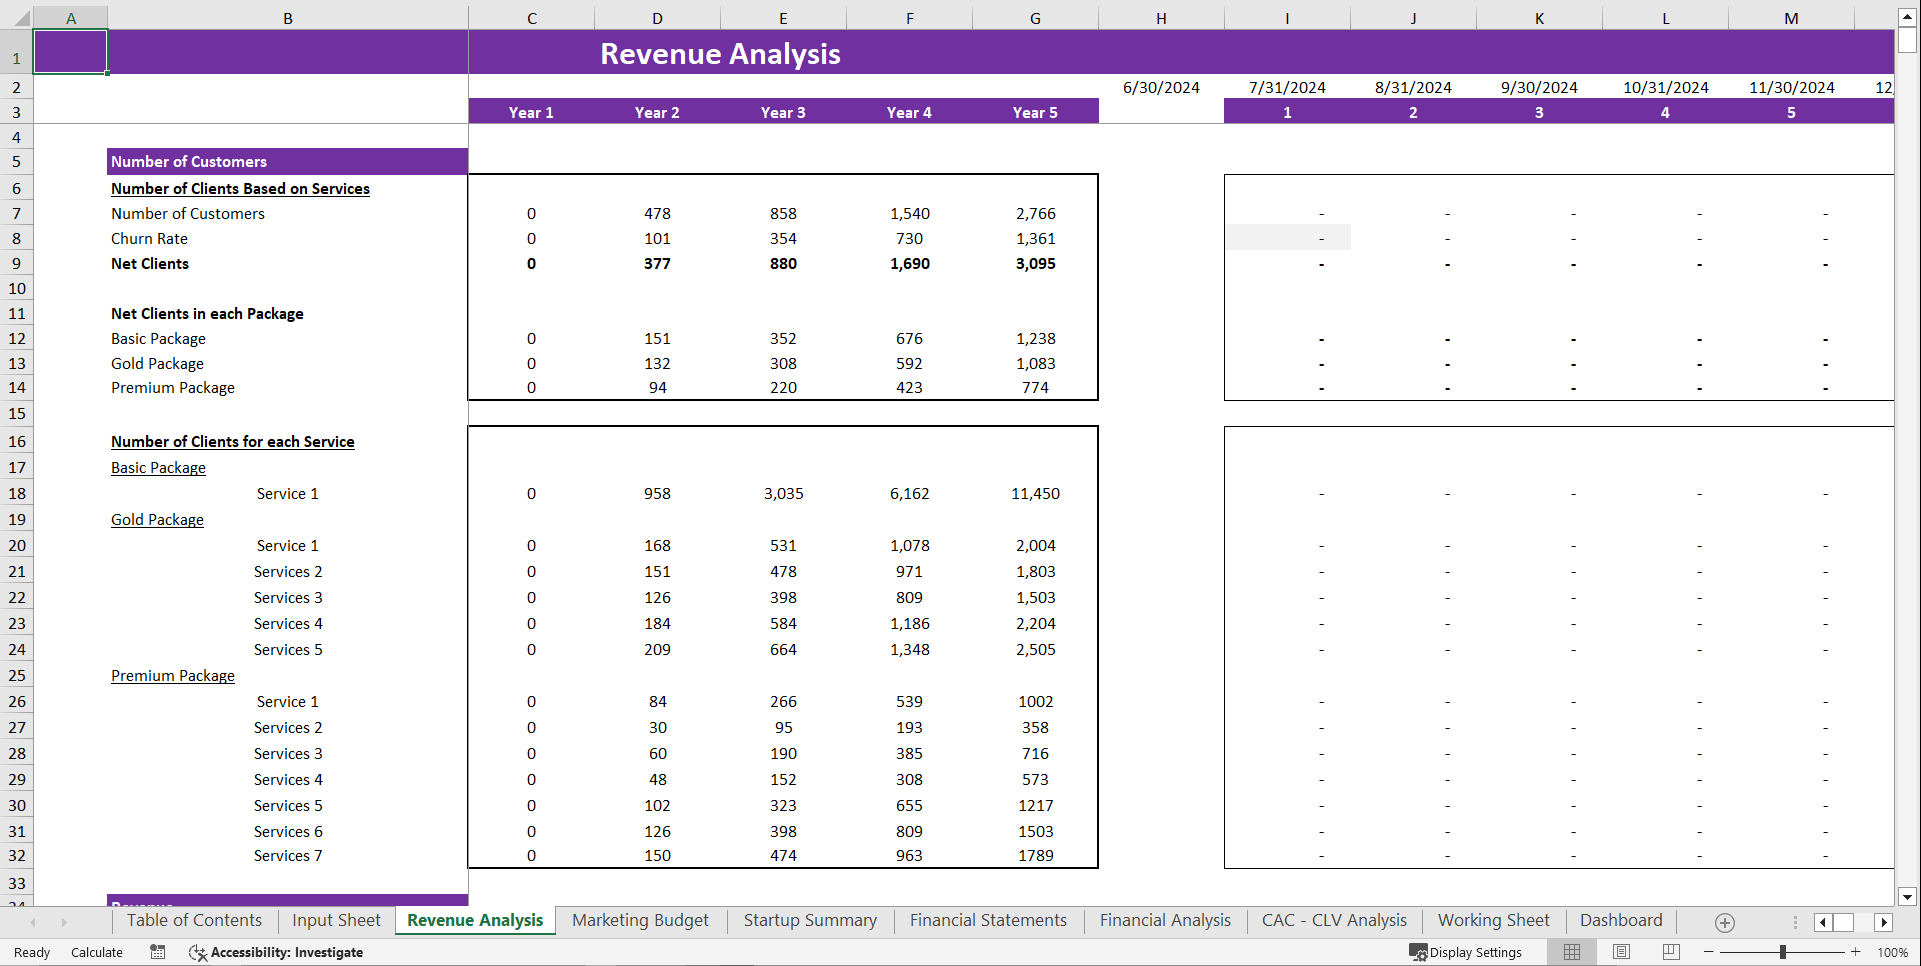Click the Services 7 label
The width and height of the screenshot is (1921, 966).
click(x=288, y=855)
